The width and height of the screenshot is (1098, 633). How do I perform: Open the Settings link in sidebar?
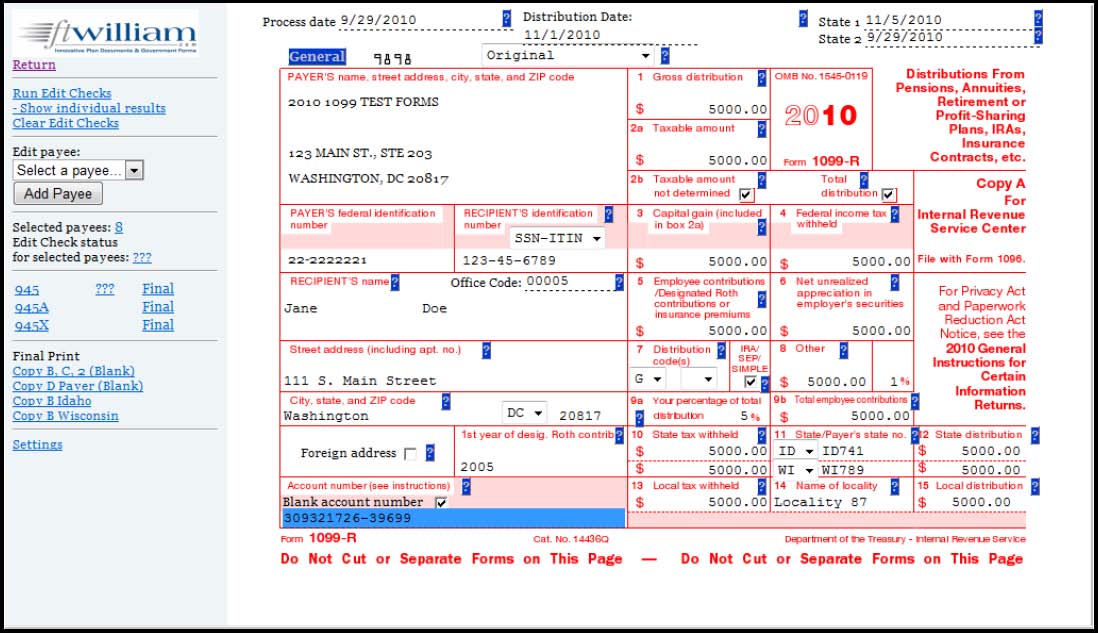(x=37, y=445)
